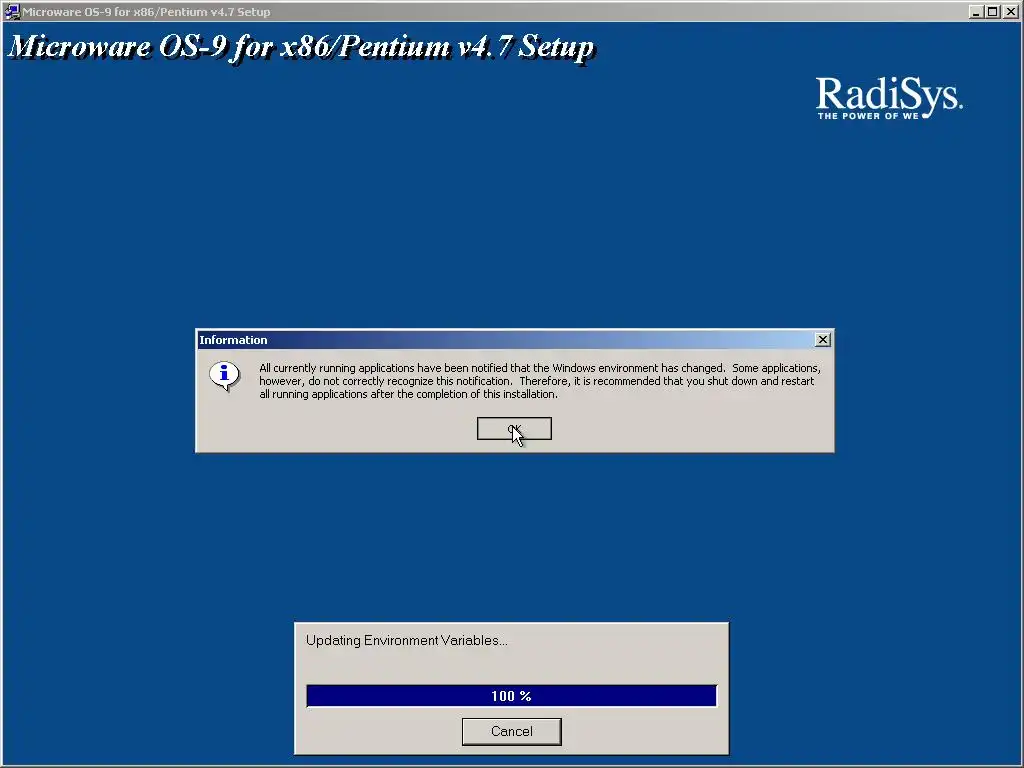Close the Information dialog with X
Screen dimensions: 1024x768
click(823, 340)
